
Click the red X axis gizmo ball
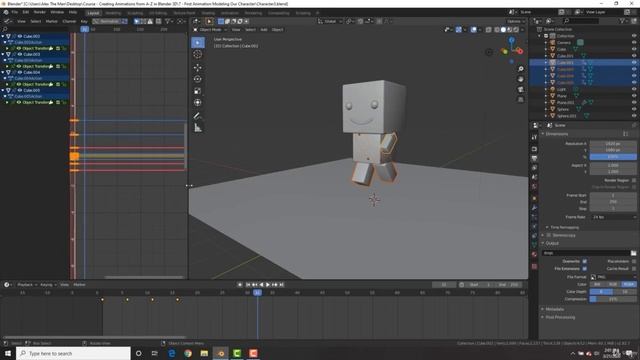coord(520,51)
